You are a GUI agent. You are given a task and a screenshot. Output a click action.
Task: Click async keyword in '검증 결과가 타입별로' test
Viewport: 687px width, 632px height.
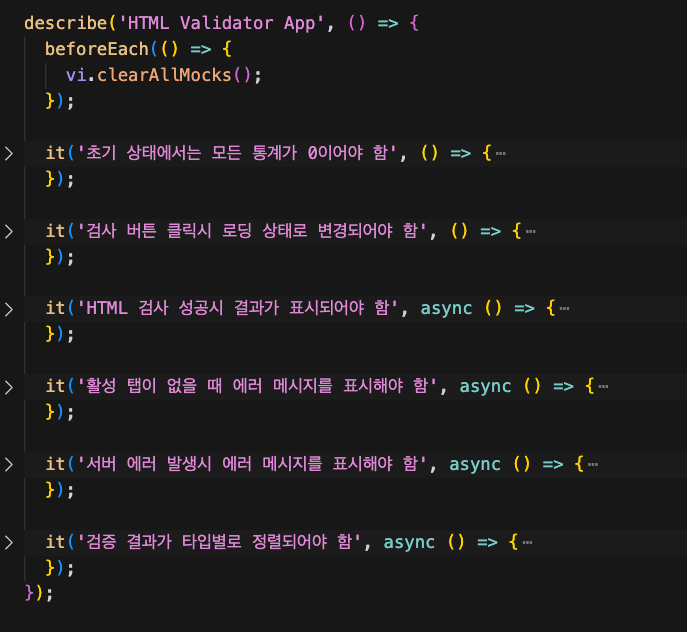coord(409,542)
